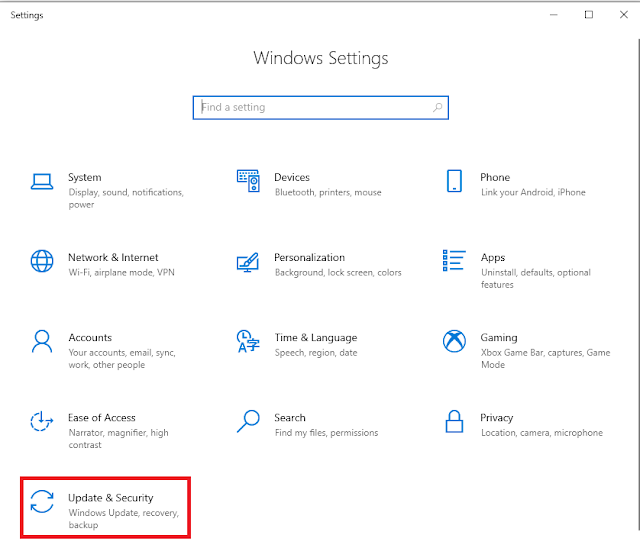Open the System settings title
The height and width of the screenshot is (548, 640).
pyautogui.click(x=84, y=177)
